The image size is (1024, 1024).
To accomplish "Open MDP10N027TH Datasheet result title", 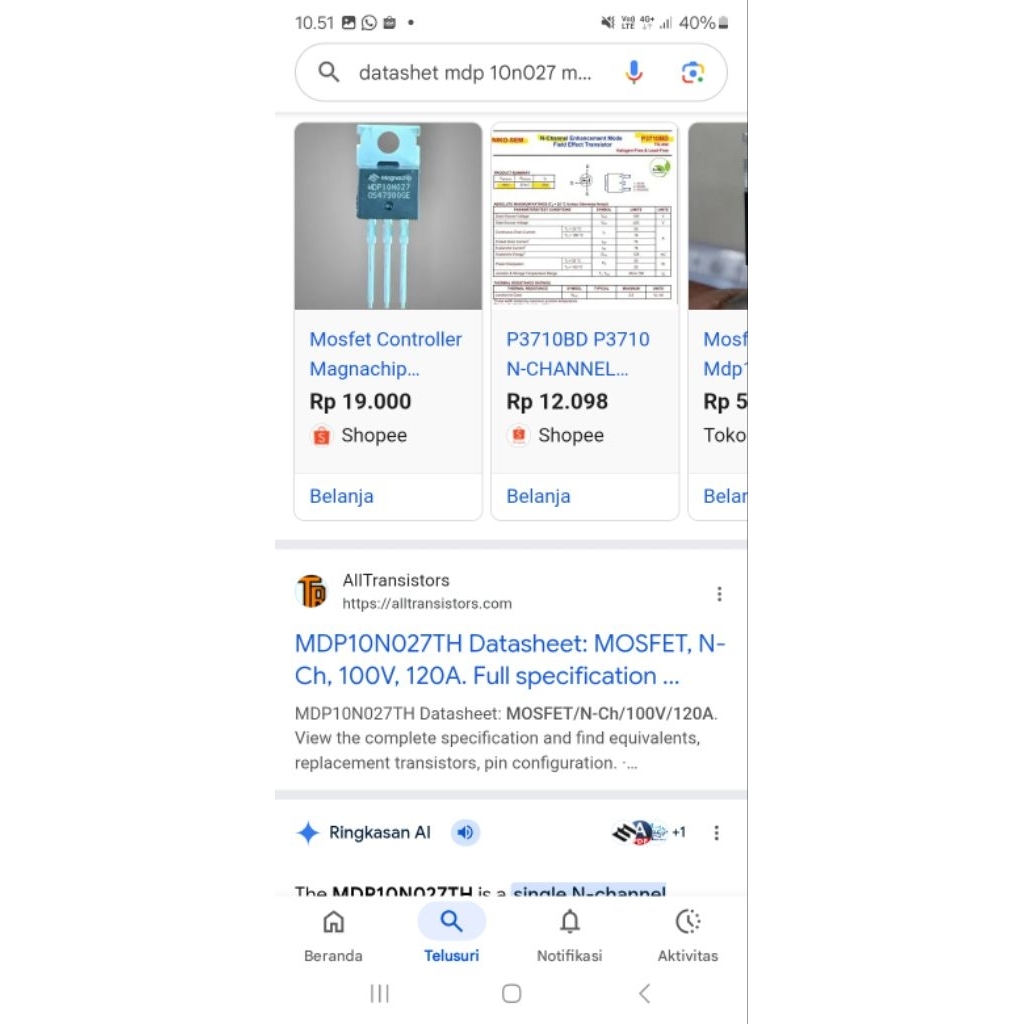I will pyautogui.click(x=510, y=660).
